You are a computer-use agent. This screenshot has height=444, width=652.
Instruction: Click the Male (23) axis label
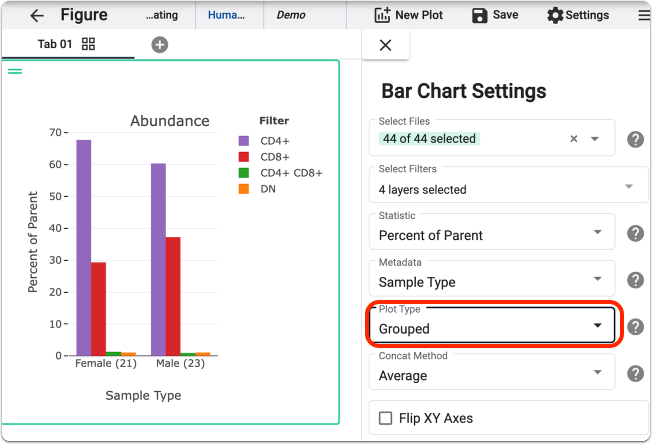tap(180, 363)
